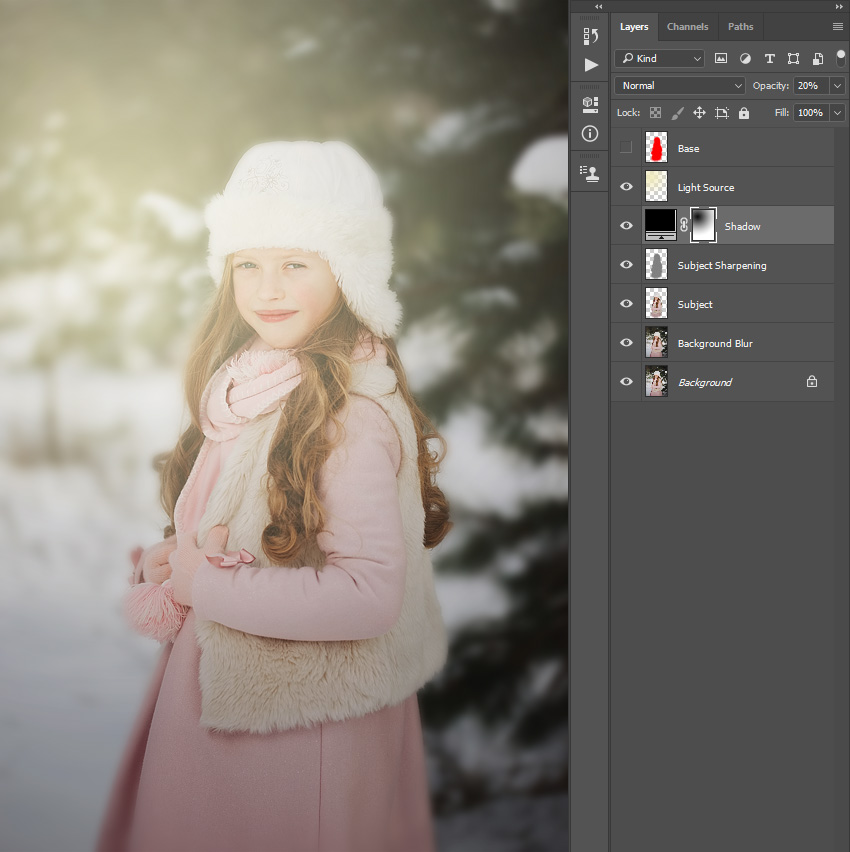This screenshot has height=852, width=850.
Task: Open the 3D panel icon
Action: click(x=590, y=105)
